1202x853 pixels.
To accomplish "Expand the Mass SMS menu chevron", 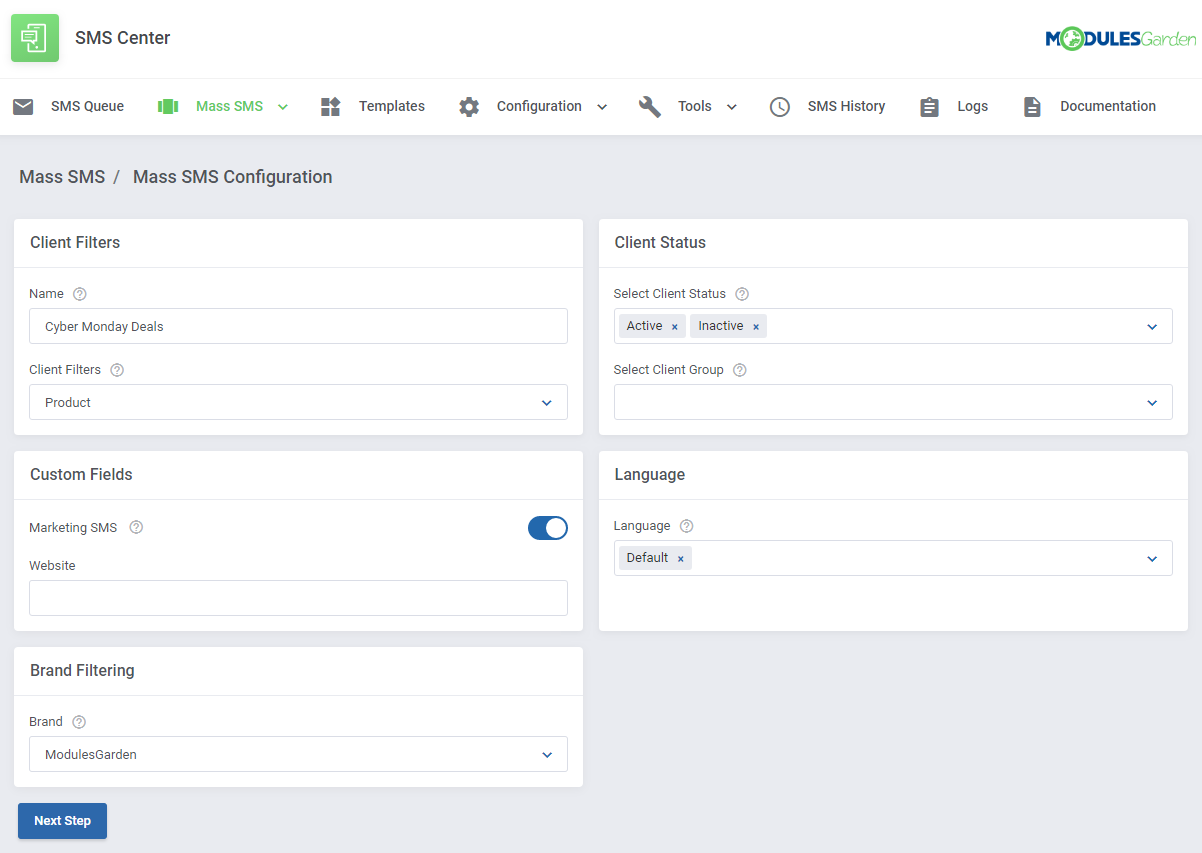I will coord(282,106).
